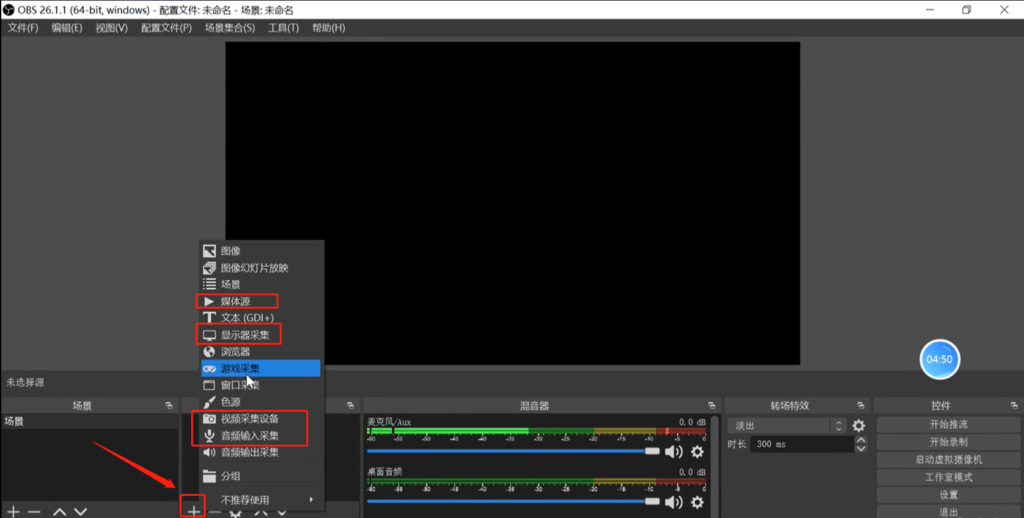Open the 麦克风/Aux audio settings gear
Image resolution: width=1024 pixels, height=518 pixels.
697,451
